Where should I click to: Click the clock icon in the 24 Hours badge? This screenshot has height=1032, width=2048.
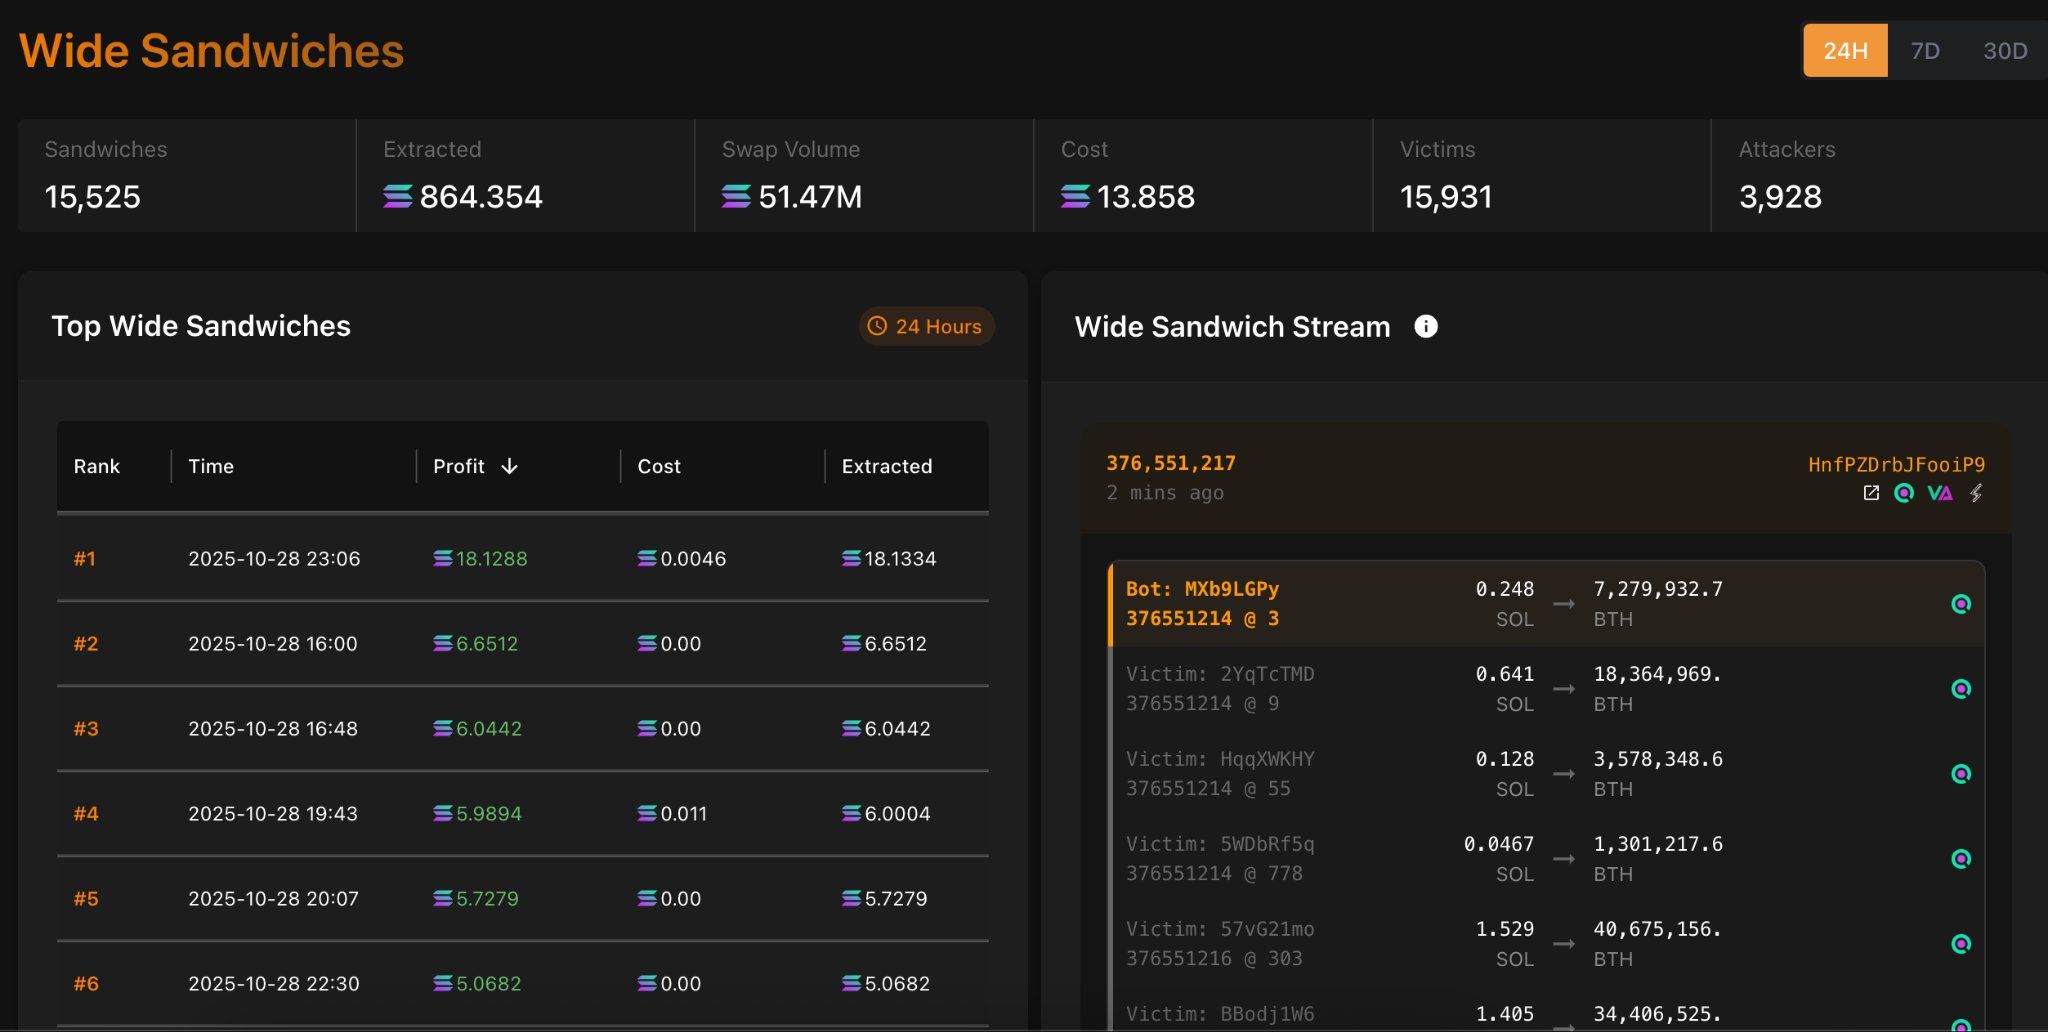pyautogui.click(x=878, y=326)
